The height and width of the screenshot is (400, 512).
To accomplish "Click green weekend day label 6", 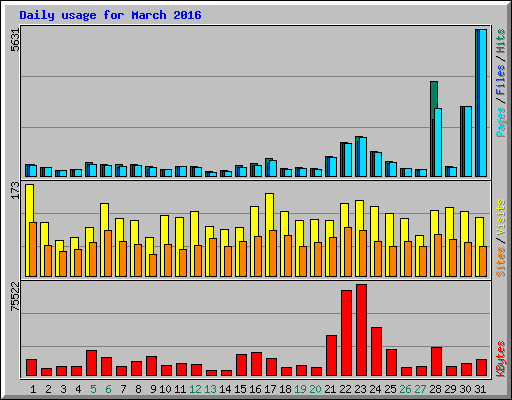I will click(x=108, y=389).
